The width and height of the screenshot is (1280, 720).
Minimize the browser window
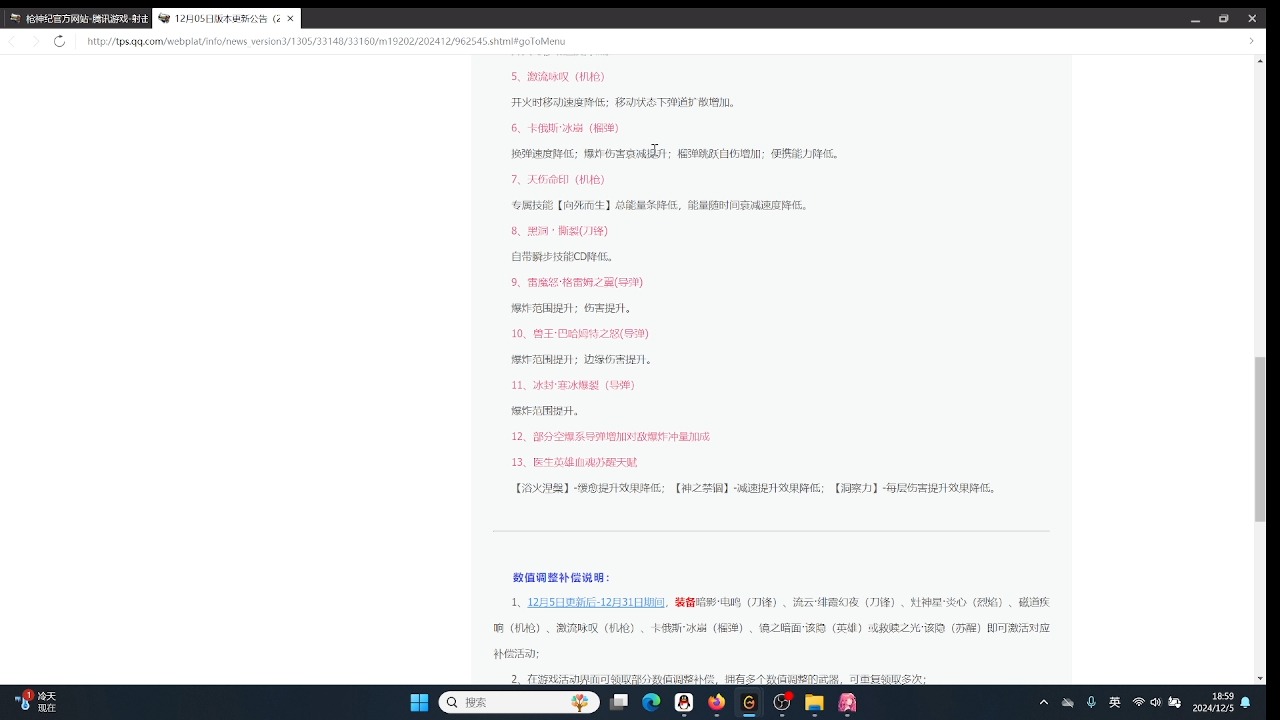(1195, 18)
